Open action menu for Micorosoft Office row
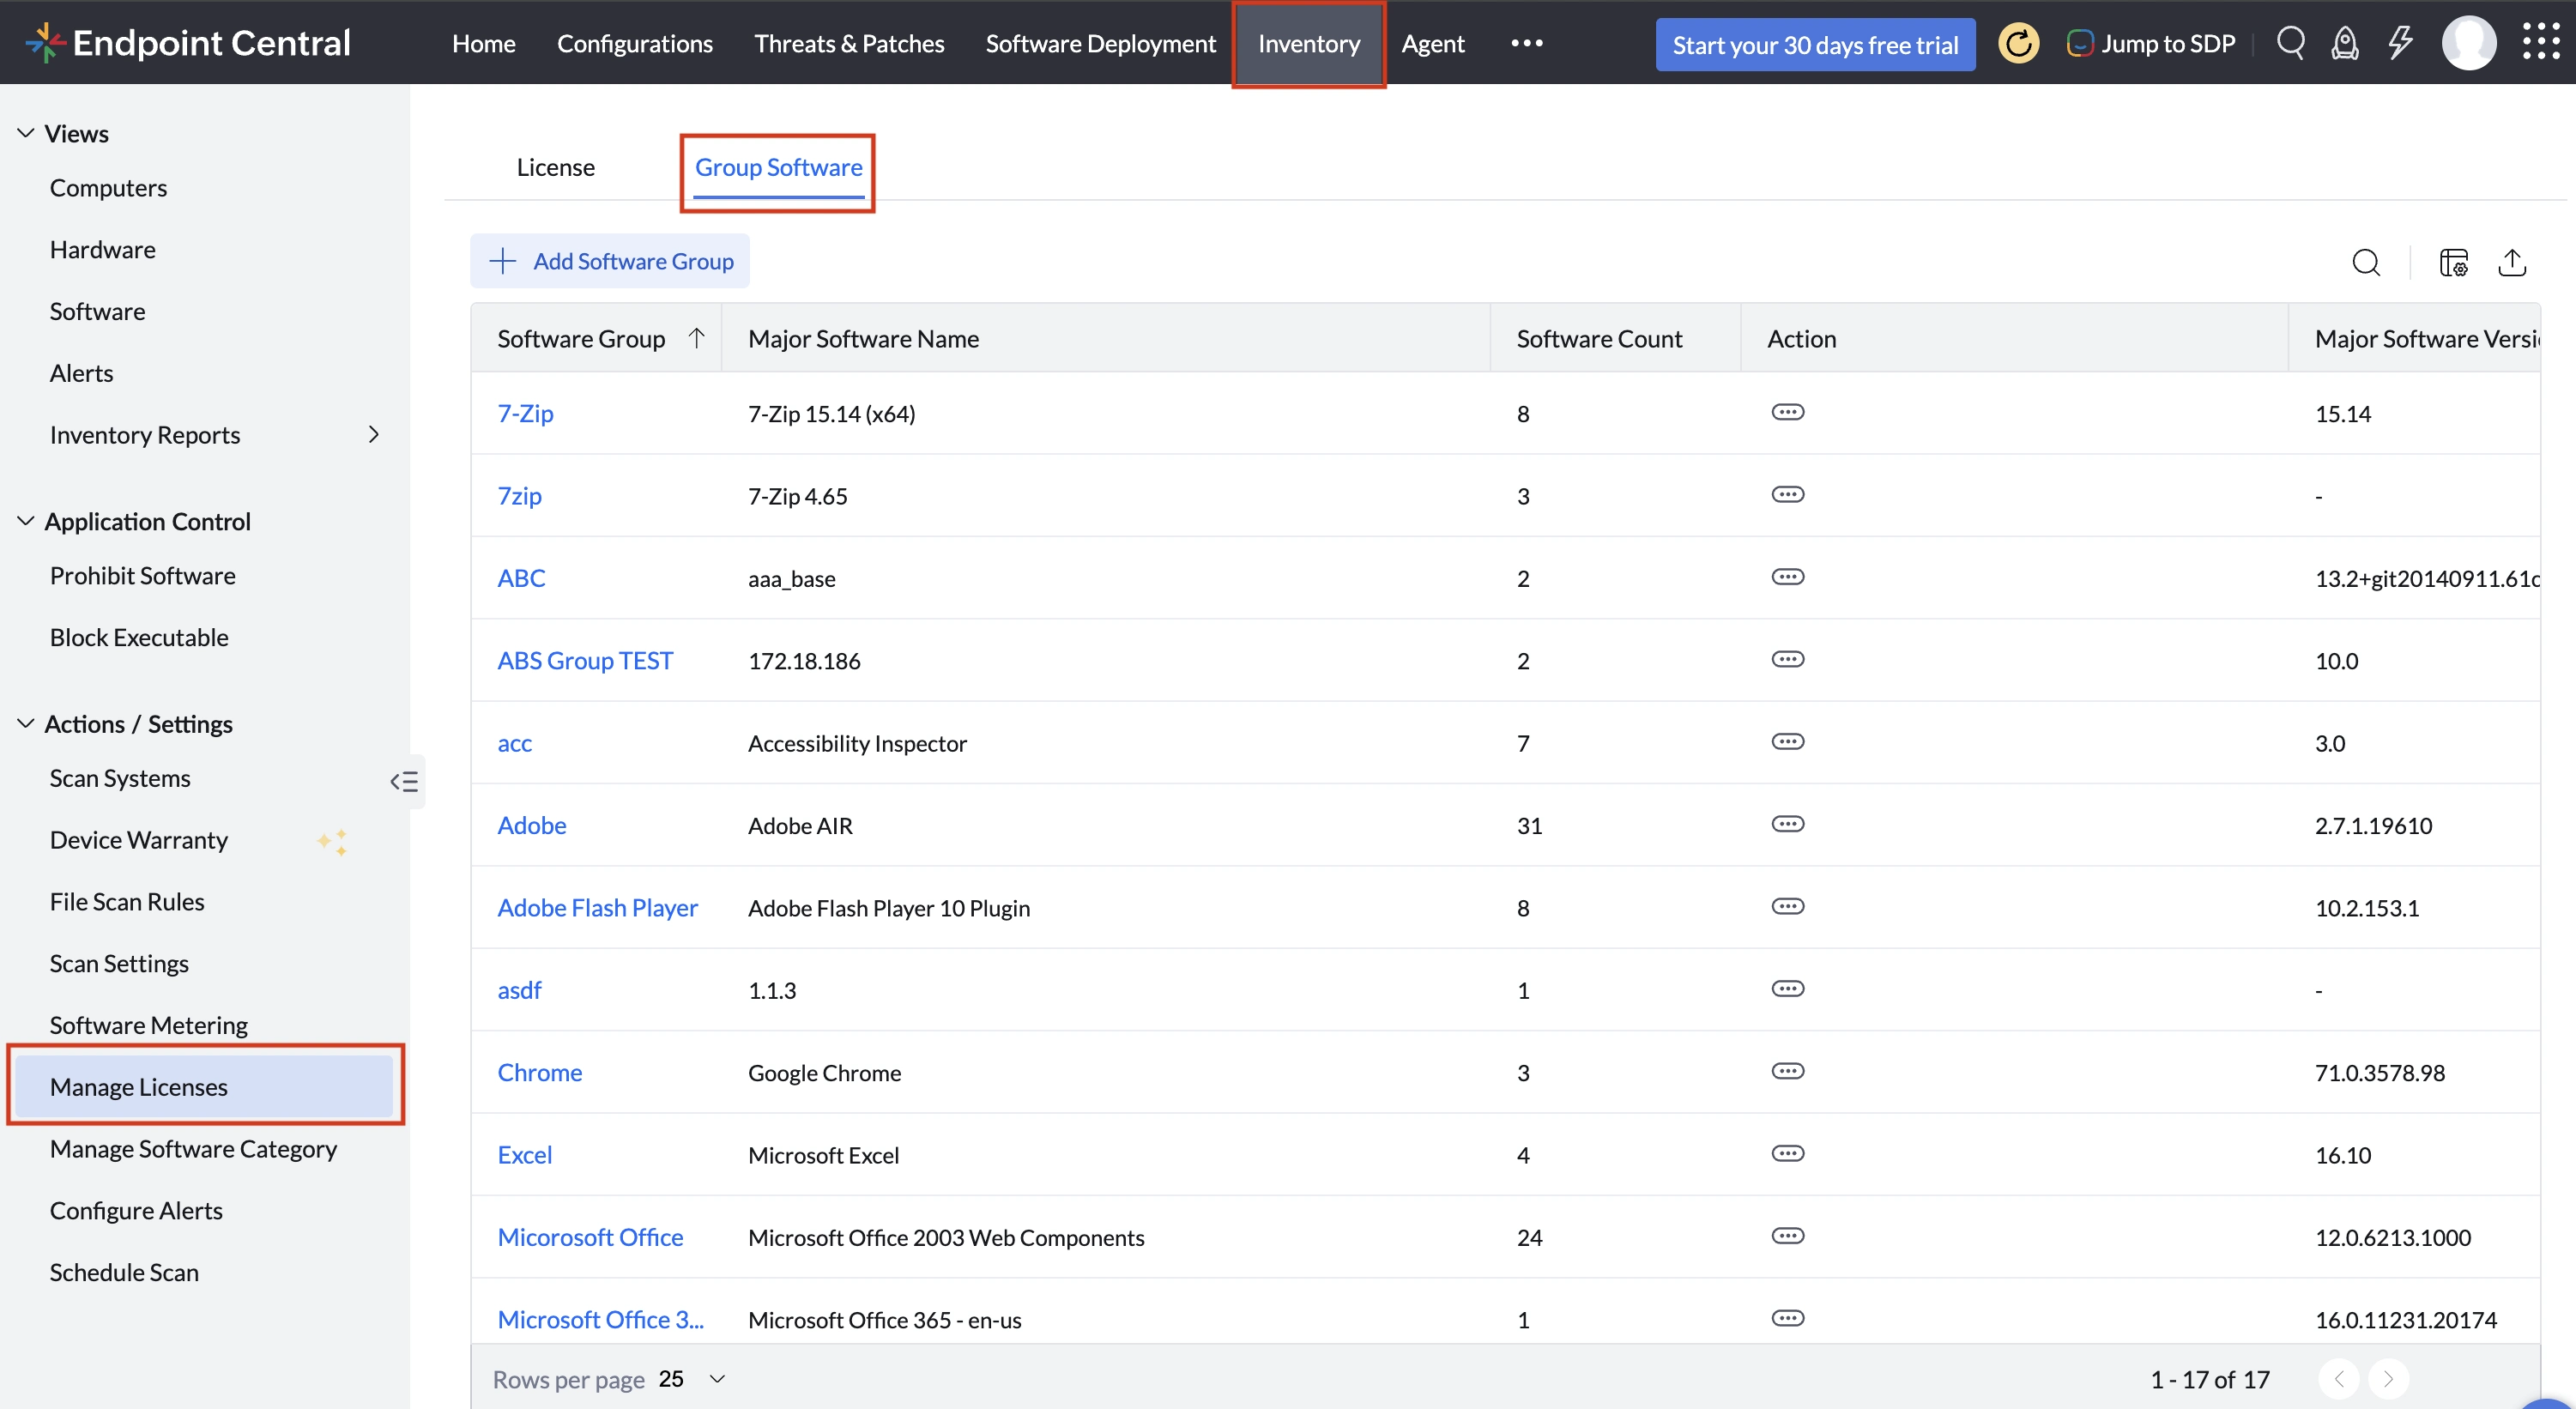 (x=1787, y=1236)
